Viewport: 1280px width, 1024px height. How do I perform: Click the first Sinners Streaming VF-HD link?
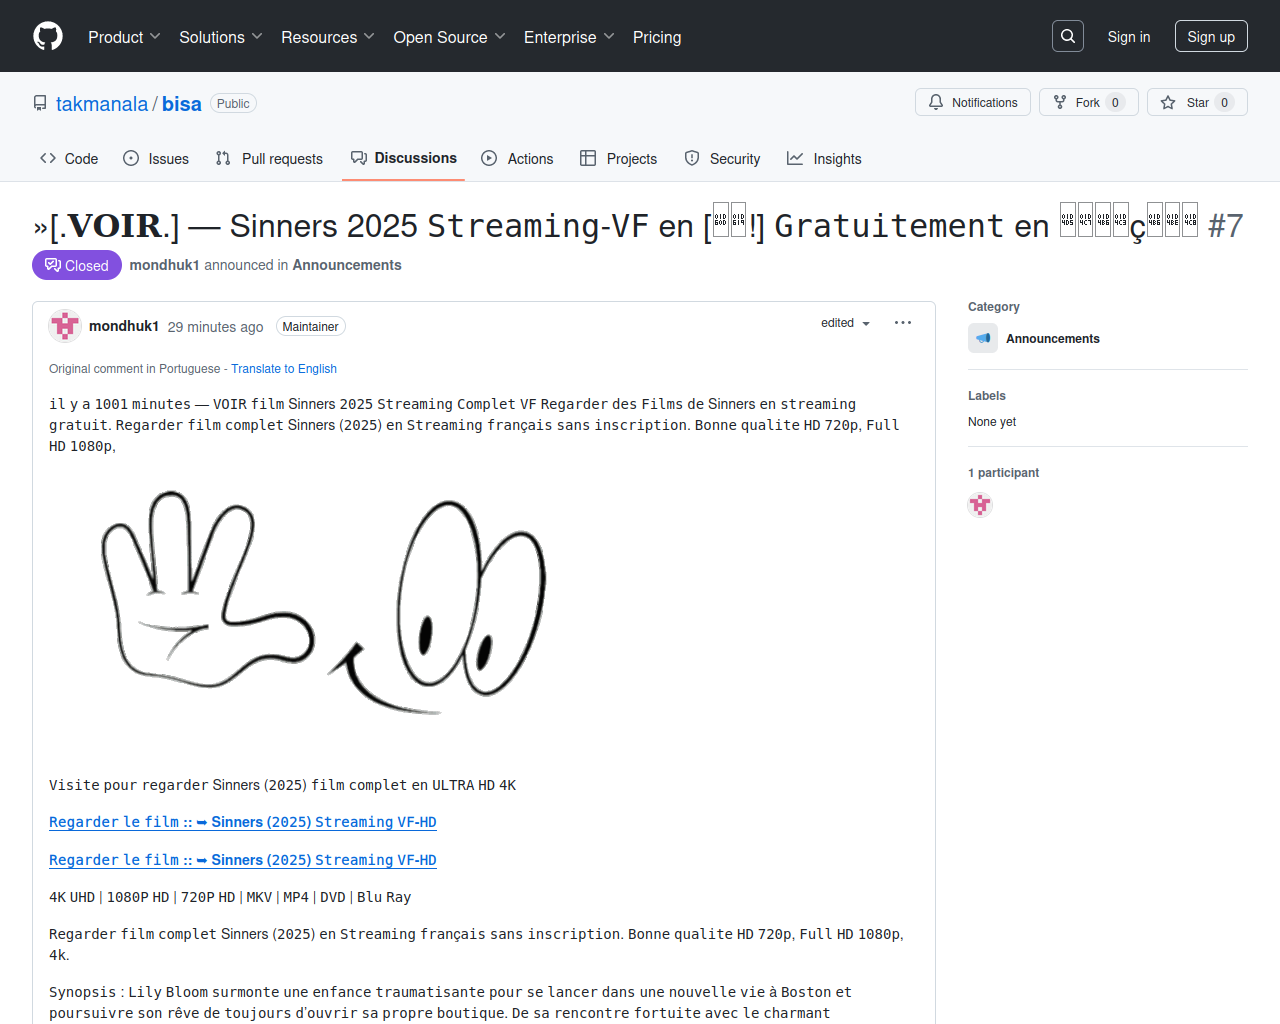(x=243, y=822)
